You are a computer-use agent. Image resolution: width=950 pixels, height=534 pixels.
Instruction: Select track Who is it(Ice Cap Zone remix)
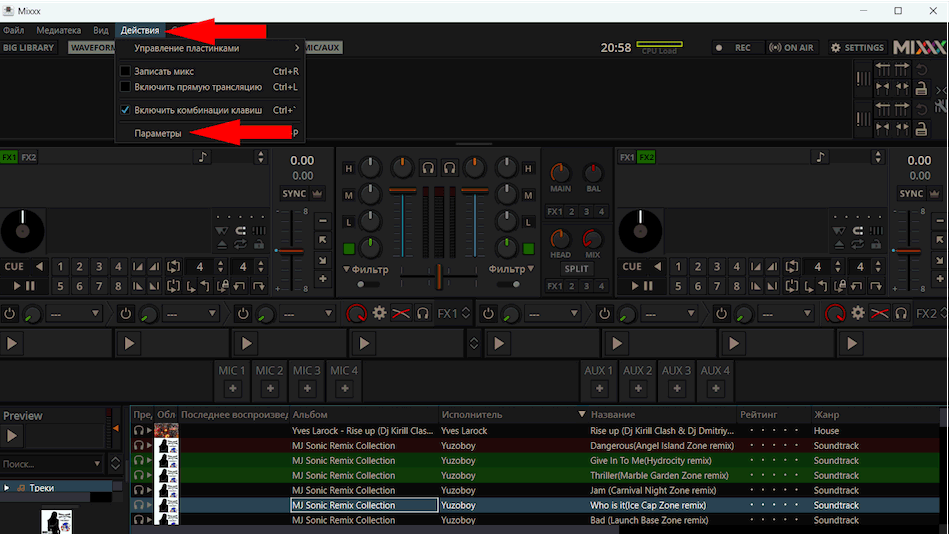coord(648,505)
